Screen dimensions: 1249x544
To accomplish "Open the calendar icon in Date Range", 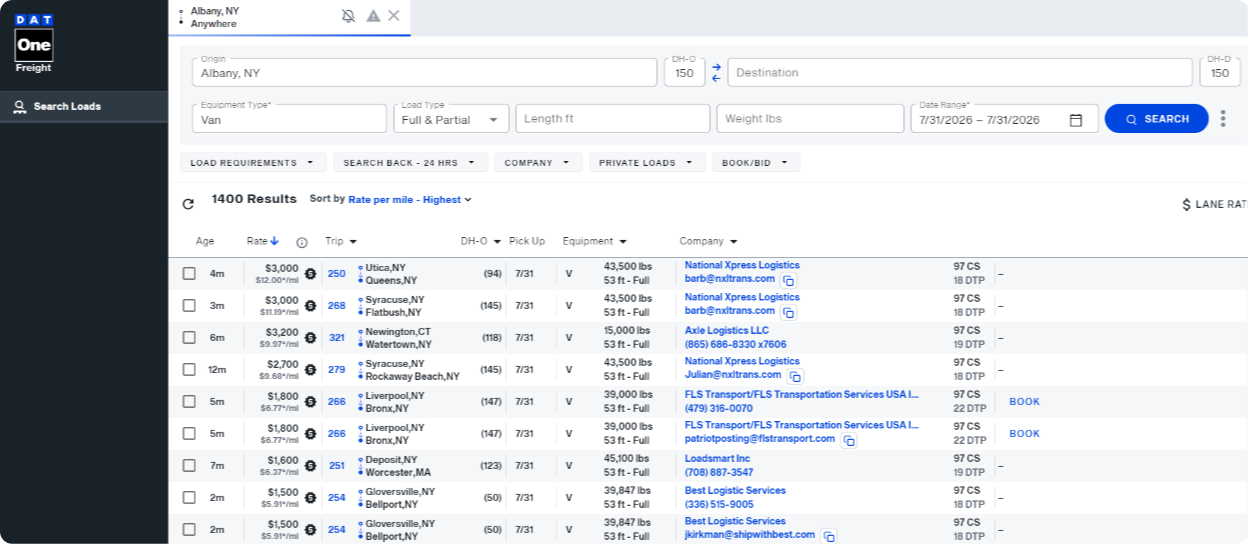I will click(1076, 120).
